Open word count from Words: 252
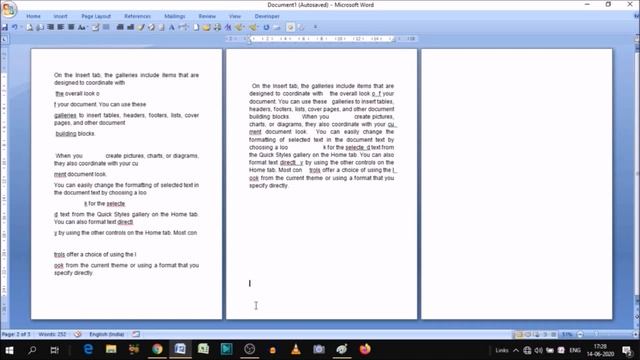The image size is (640, 360). (x=52, y=334)
